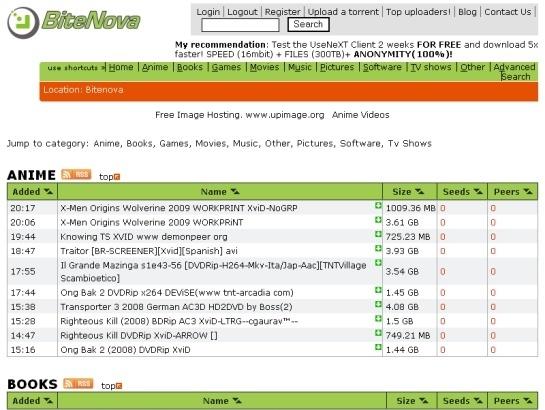Sort ANIME table by Size column arrow
The height and width of the screenshot is (410, 545).
420,191
